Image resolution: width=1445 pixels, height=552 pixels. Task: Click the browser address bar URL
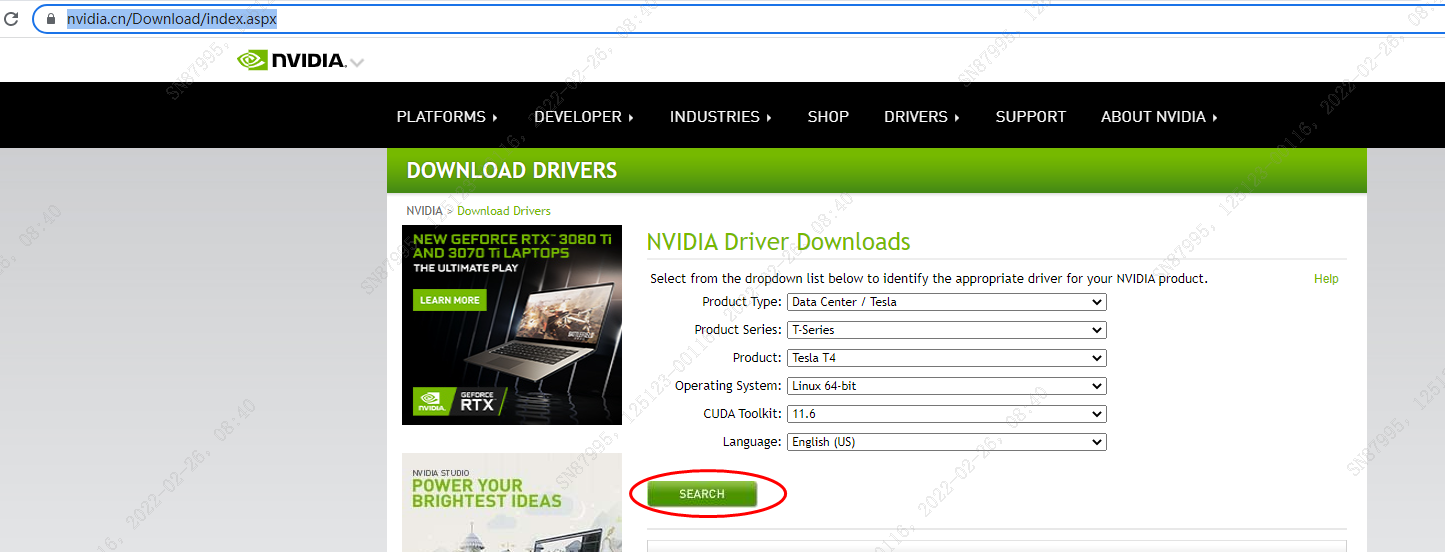point(171,19)
